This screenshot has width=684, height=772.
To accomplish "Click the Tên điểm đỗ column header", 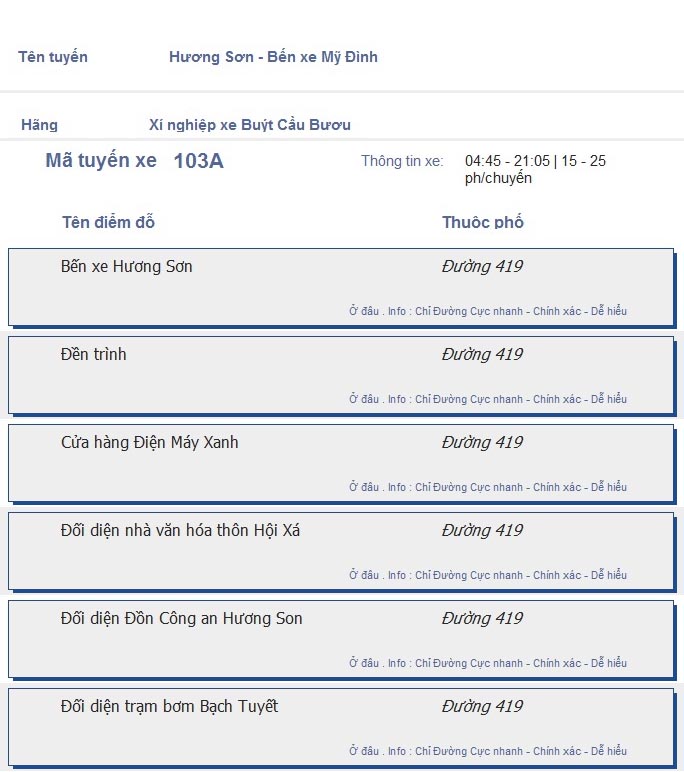I will click(108, 223).
